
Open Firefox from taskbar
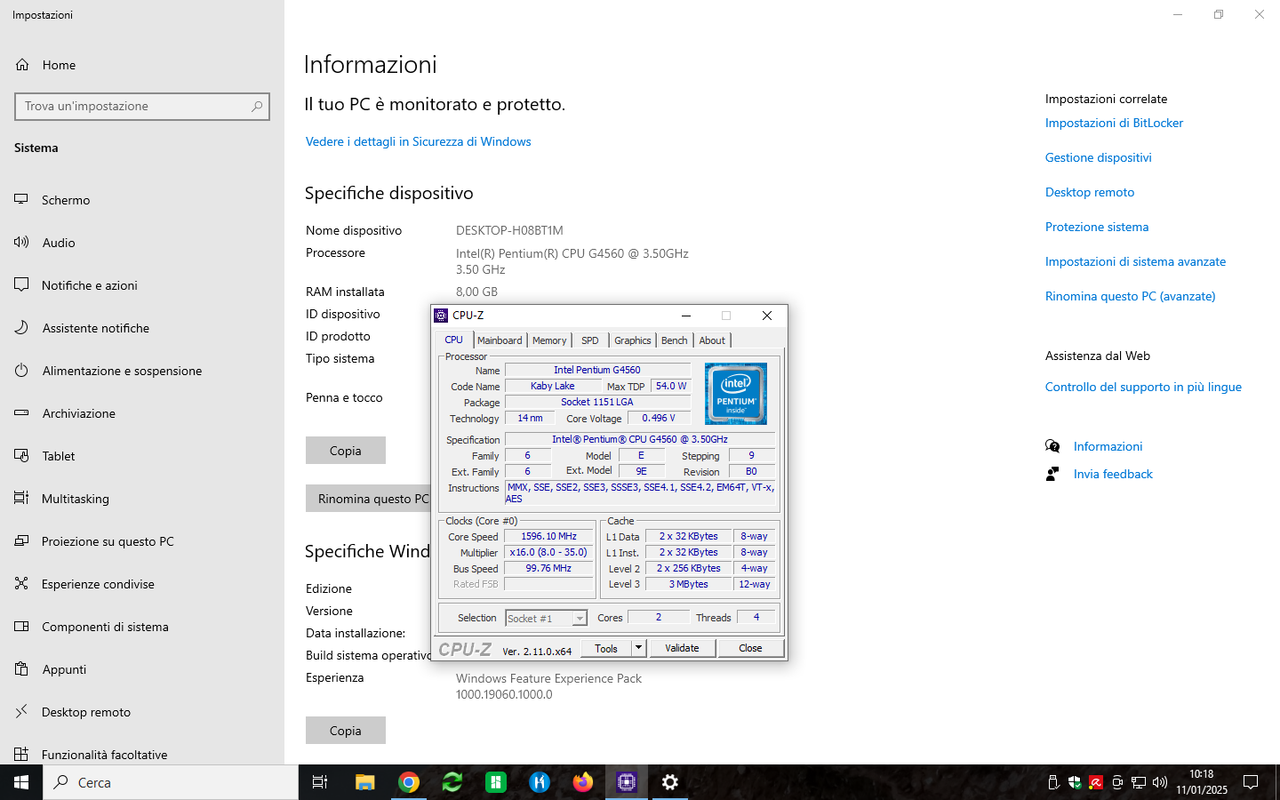coord(583,782)
